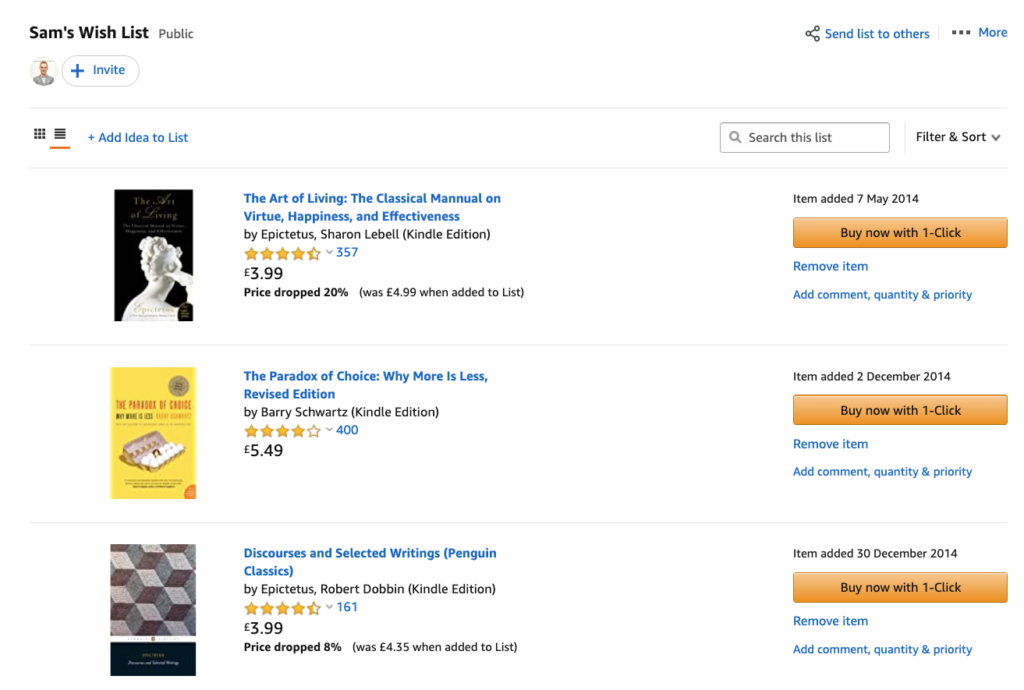Open the Filter & Sort dropdown
Viewport: 1024px width, 690px height.
[x=956, y=137]
